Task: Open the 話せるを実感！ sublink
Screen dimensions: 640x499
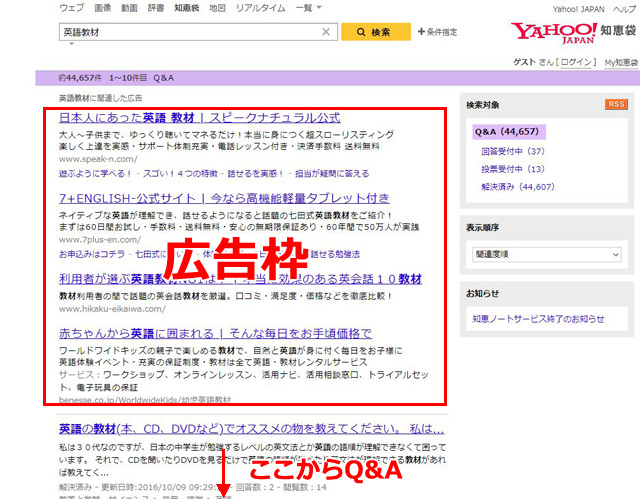Action: tap(256, 173)
